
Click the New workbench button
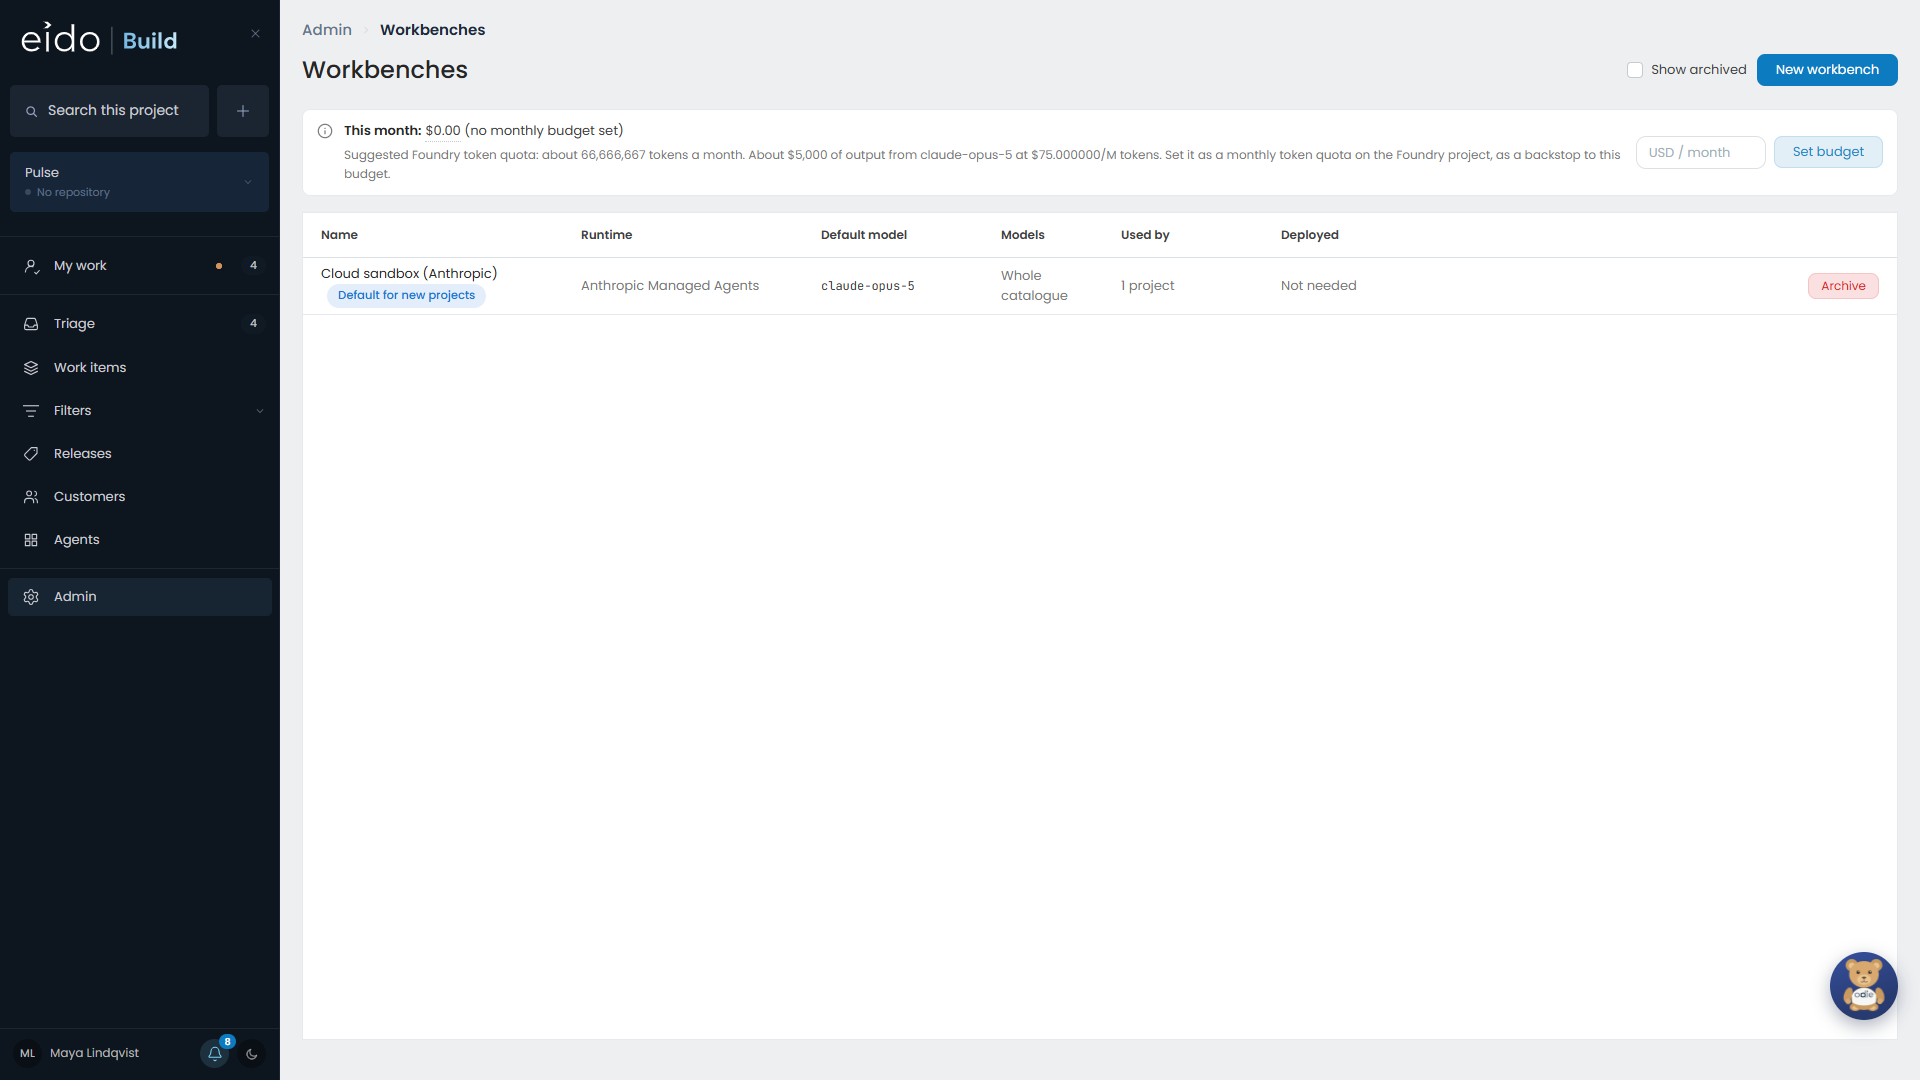click(x=1827, y=70)
